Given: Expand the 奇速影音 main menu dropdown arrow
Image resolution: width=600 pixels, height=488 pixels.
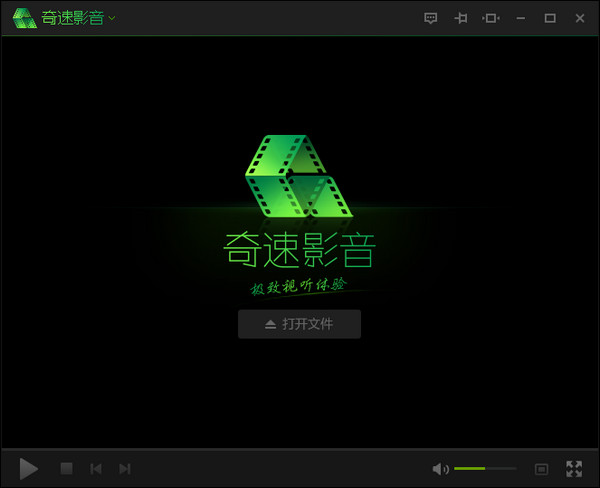Looking at the screenshot, I should click(112, 18).
